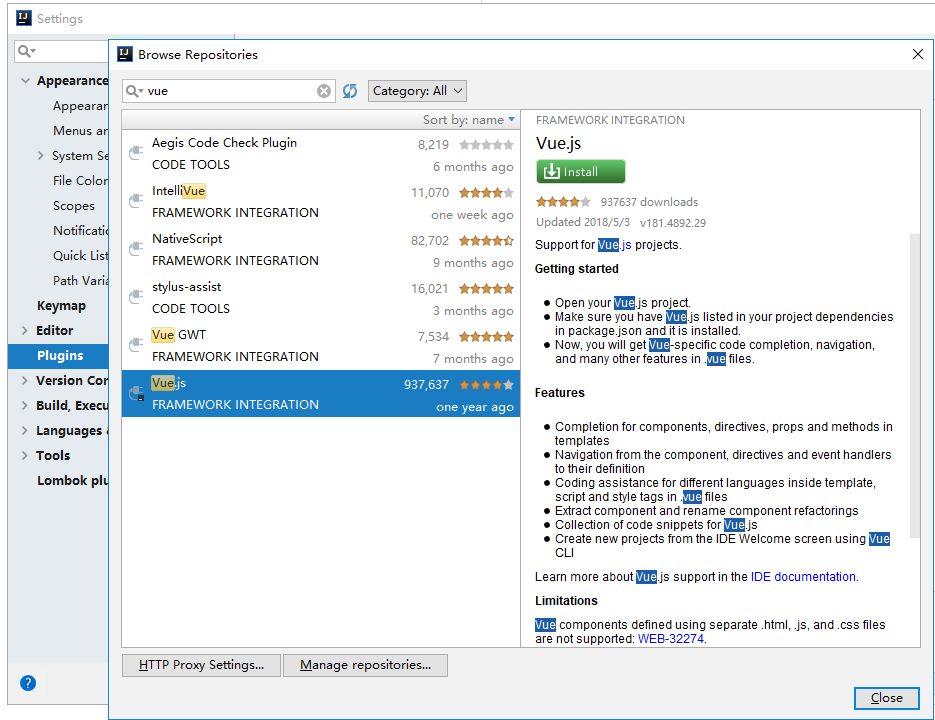Click the star rating of NativeScript
The width and height of the screenshot is (935, 720).
point(486,240)
